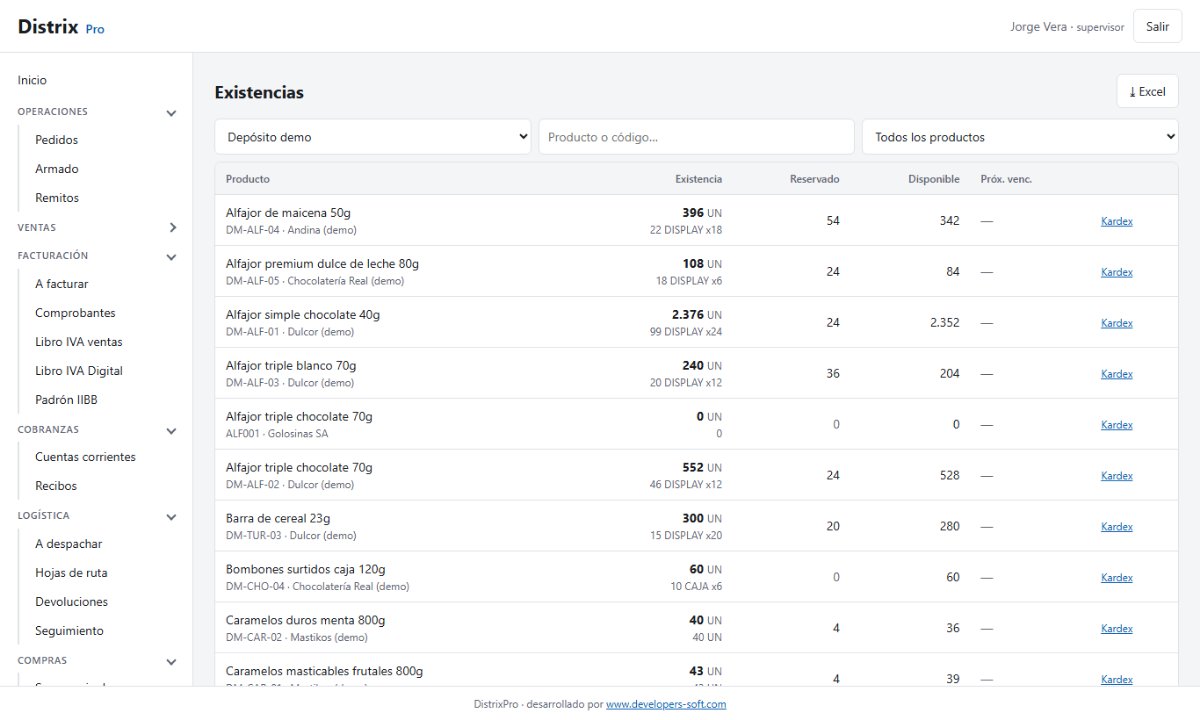Open the Todos los productos filter dropdown

[1020, 137]
